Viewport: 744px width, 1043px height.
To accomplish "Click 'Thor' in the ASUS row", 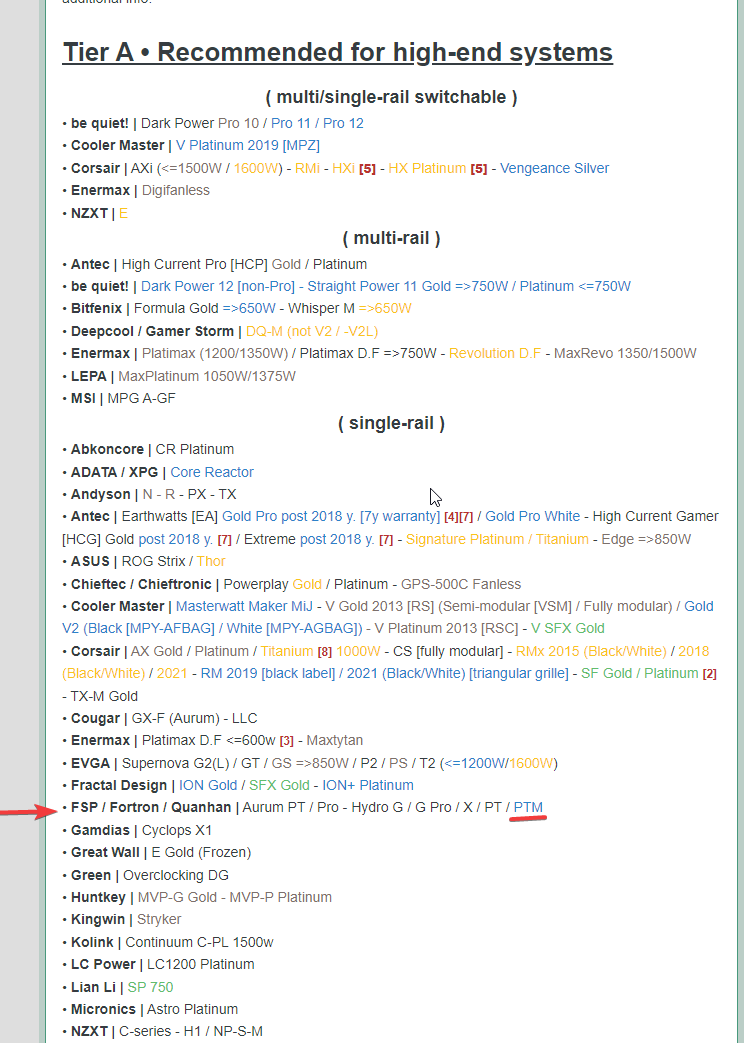I will point(211,561).
